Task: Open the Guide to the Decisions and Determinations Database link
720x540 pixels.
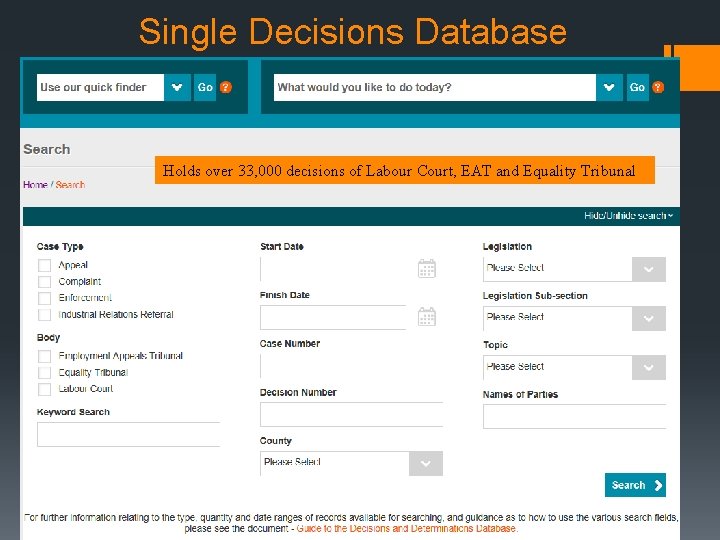Action: point(406,529)
